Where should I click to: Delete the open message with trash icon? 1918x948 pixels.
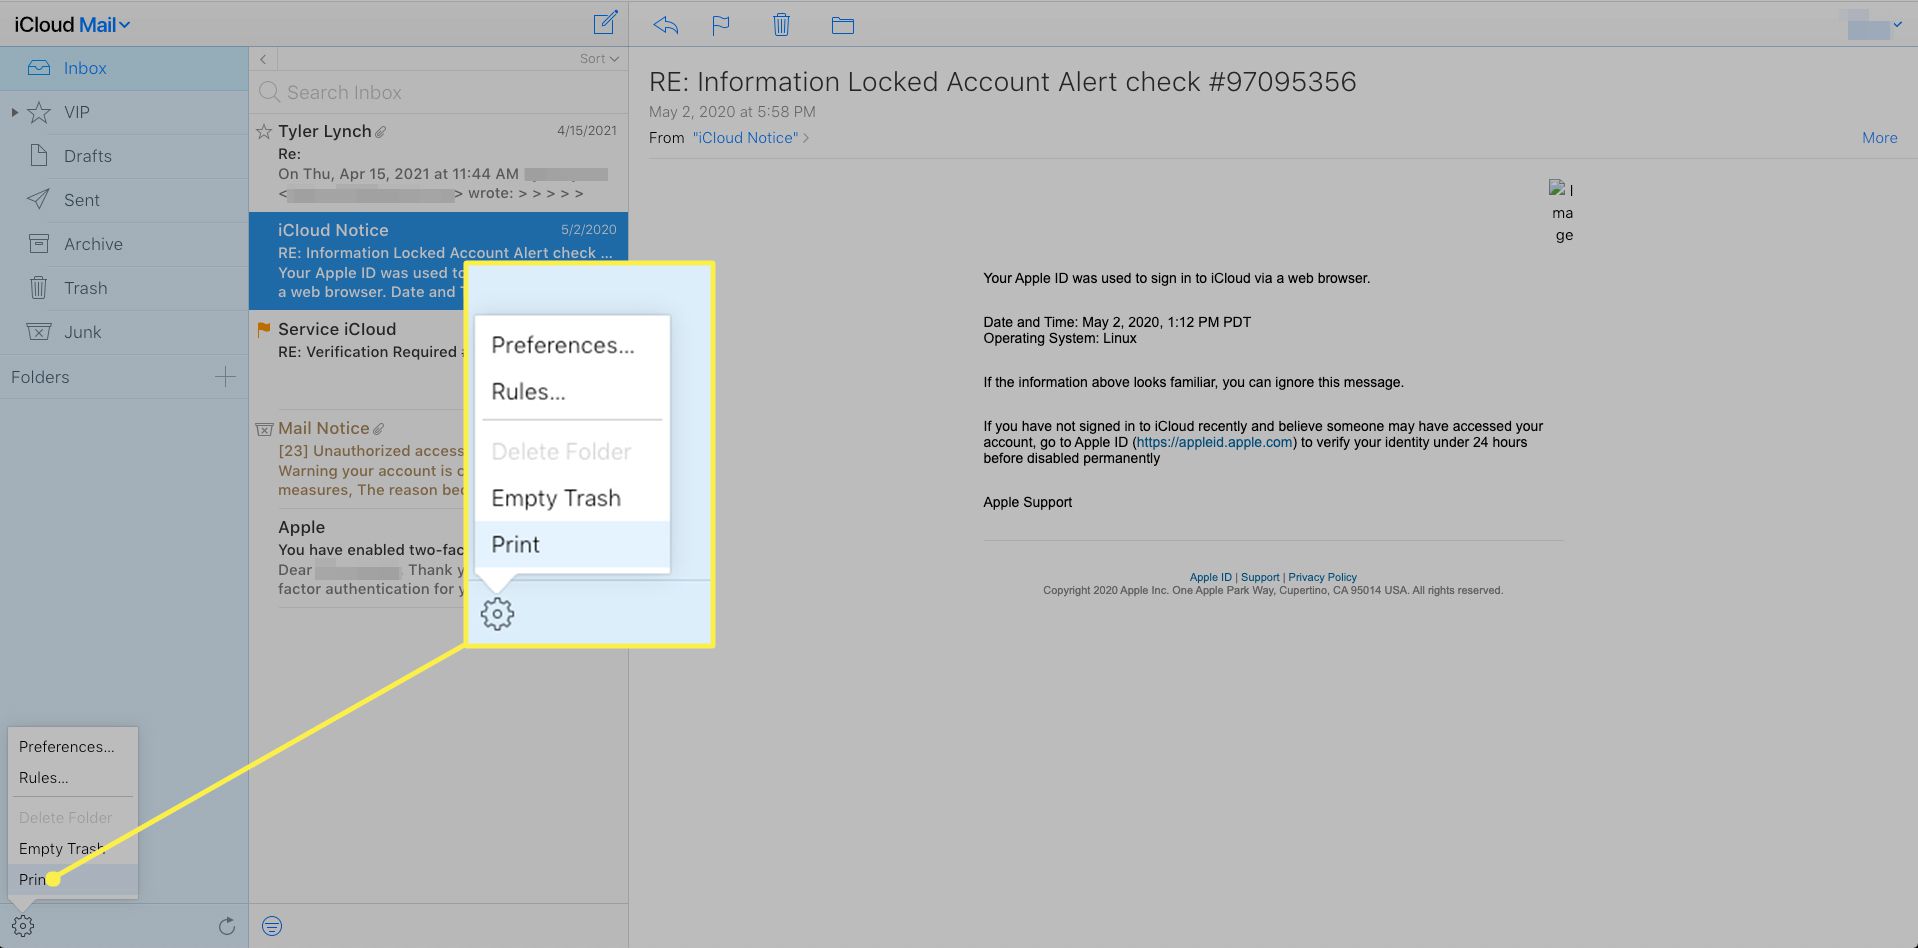pyautogui.click(x=781, y=25)
